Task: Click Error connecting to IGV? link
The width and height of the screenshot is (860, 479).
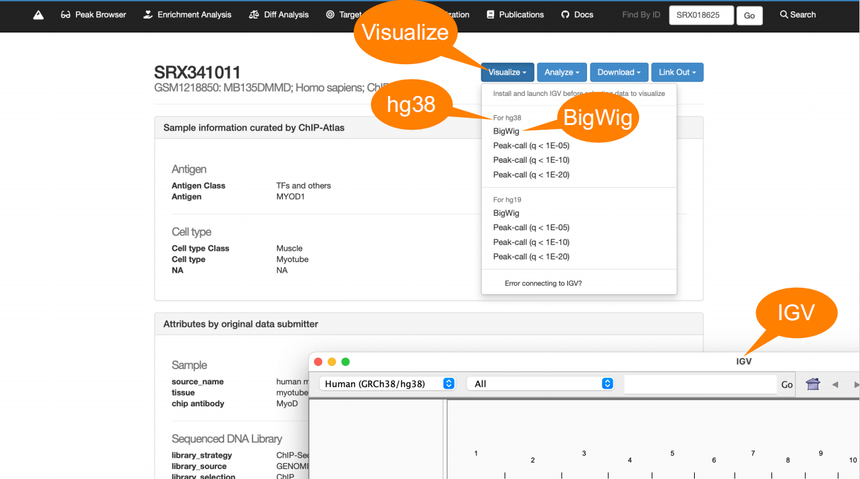Action: (543, 283)
